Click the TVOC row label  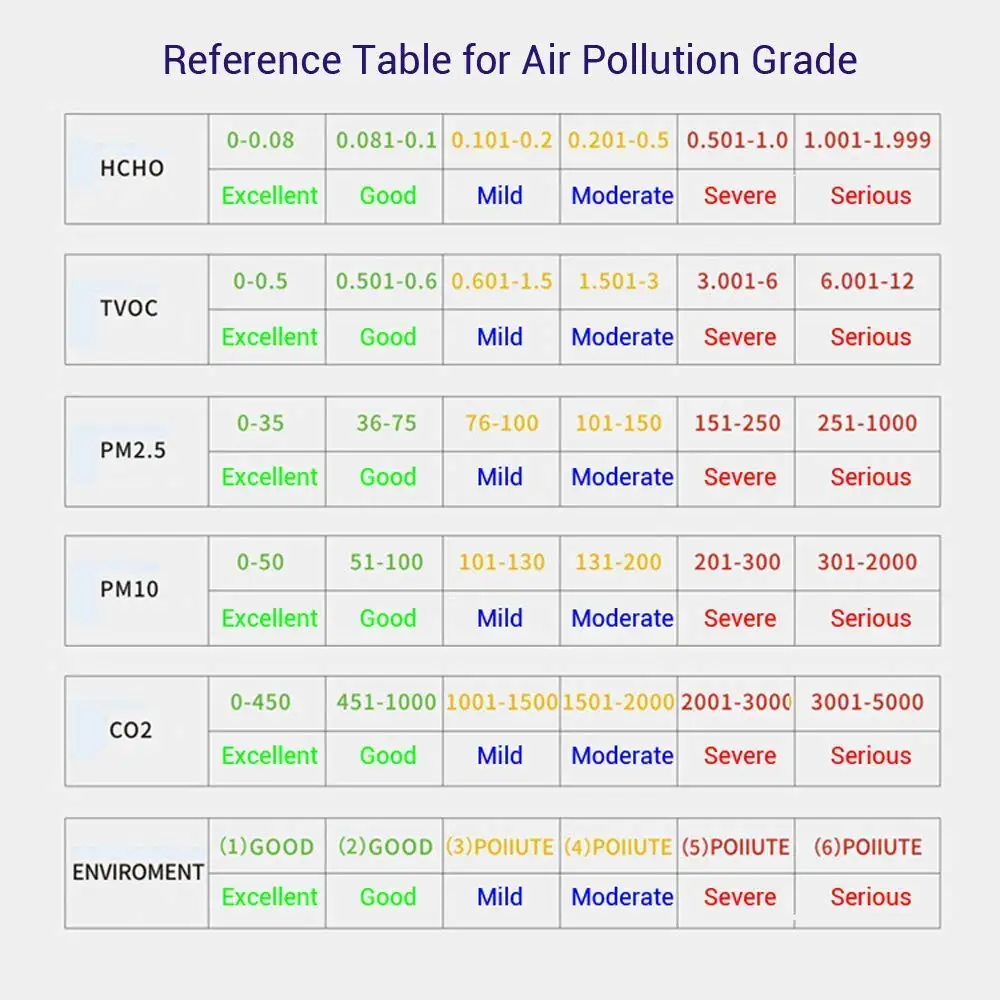pyautogui.click(x=129, y=308)
